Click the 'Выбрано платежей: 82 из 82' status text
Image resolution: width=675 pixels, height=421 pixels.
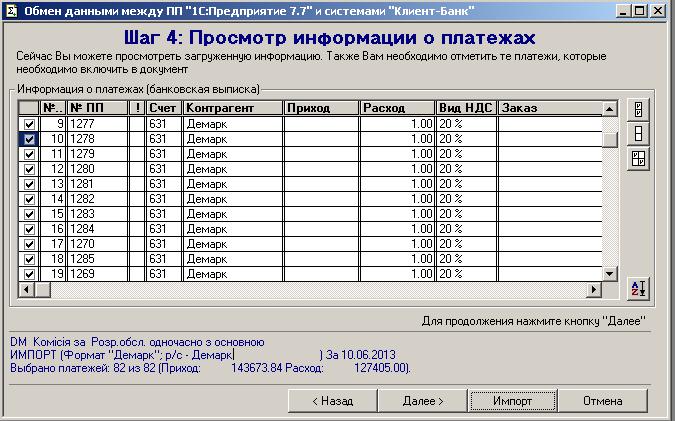[x=83, y=368]
